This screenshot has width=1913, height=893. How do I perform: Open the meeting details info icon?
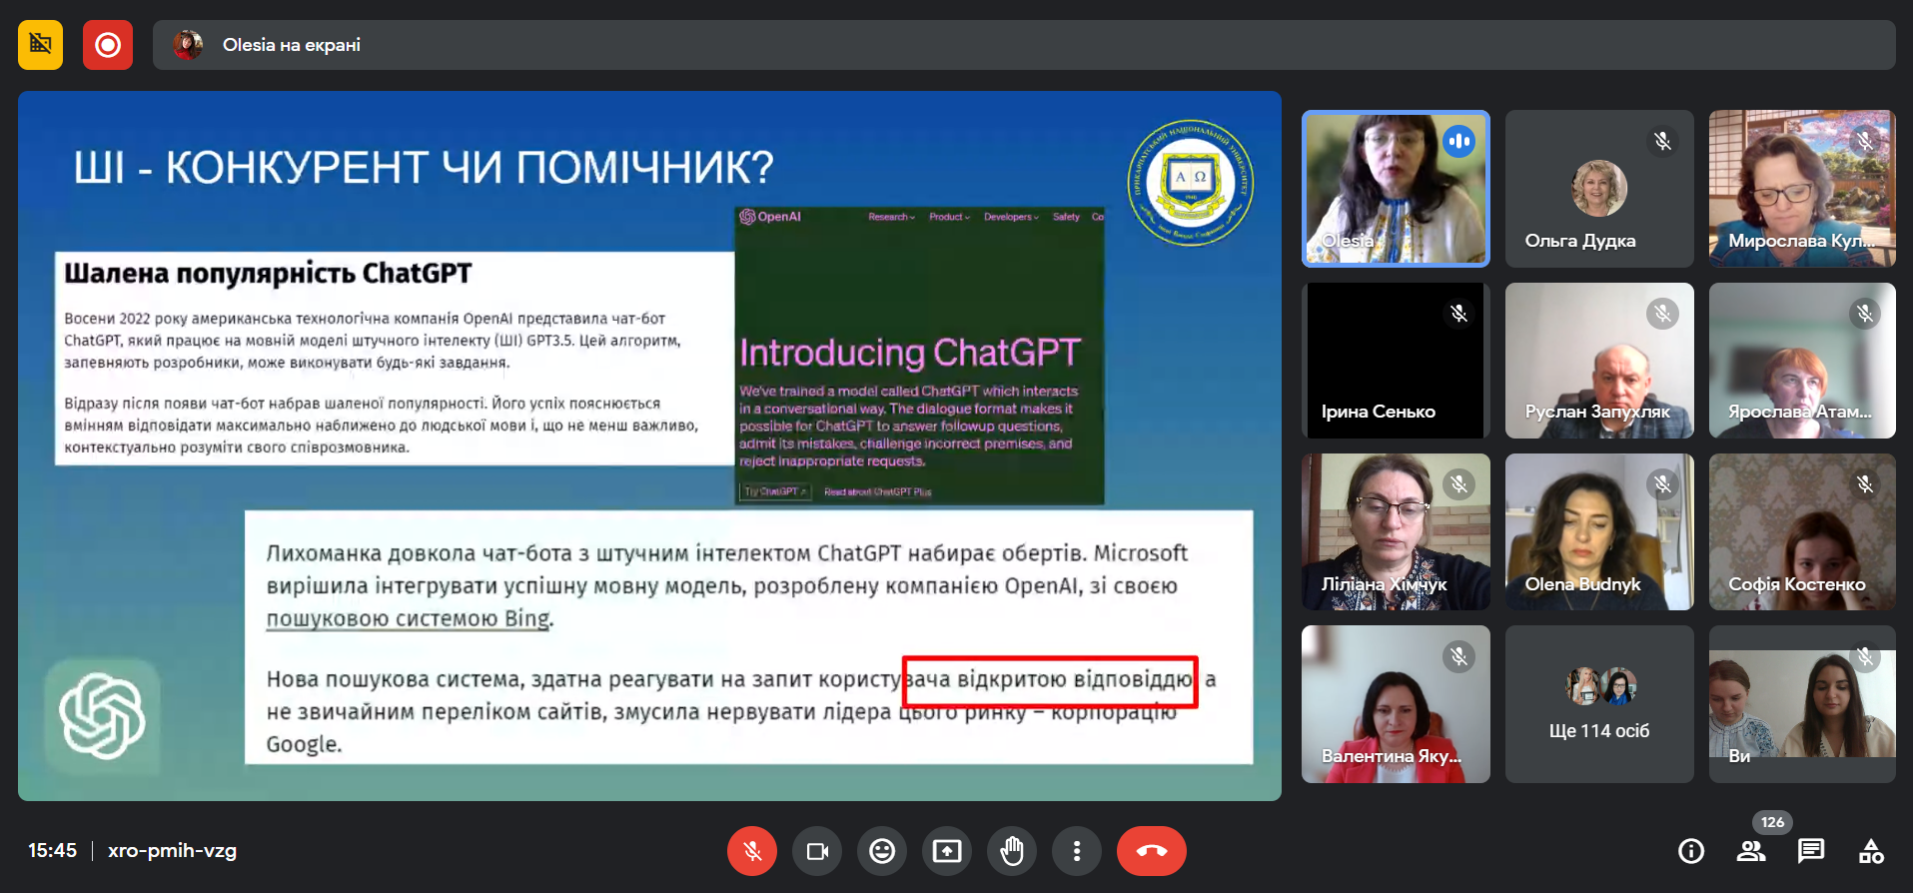(1691, 851)
